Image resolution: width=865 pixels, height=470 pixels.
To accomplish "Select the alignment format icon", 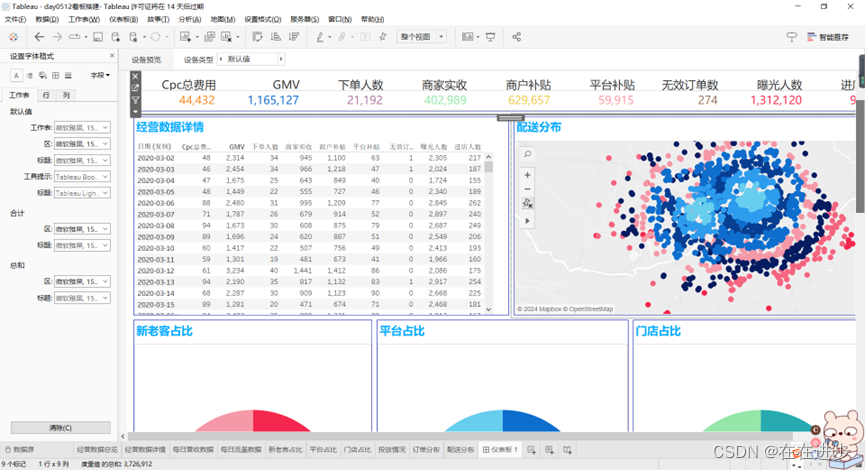I will [x=30, y=76].
